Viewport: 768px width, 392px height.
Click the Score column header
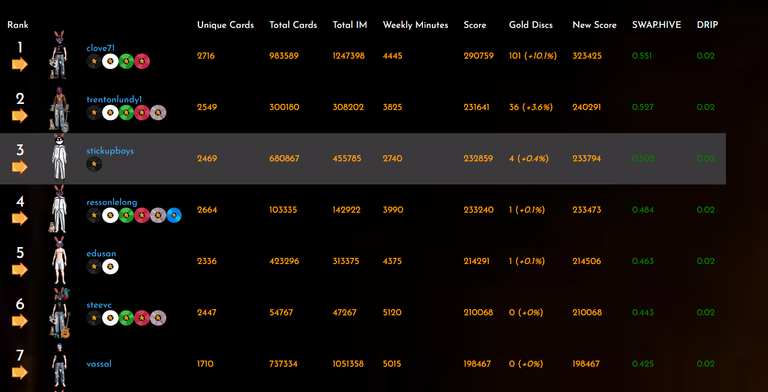[x=475, y=25]
